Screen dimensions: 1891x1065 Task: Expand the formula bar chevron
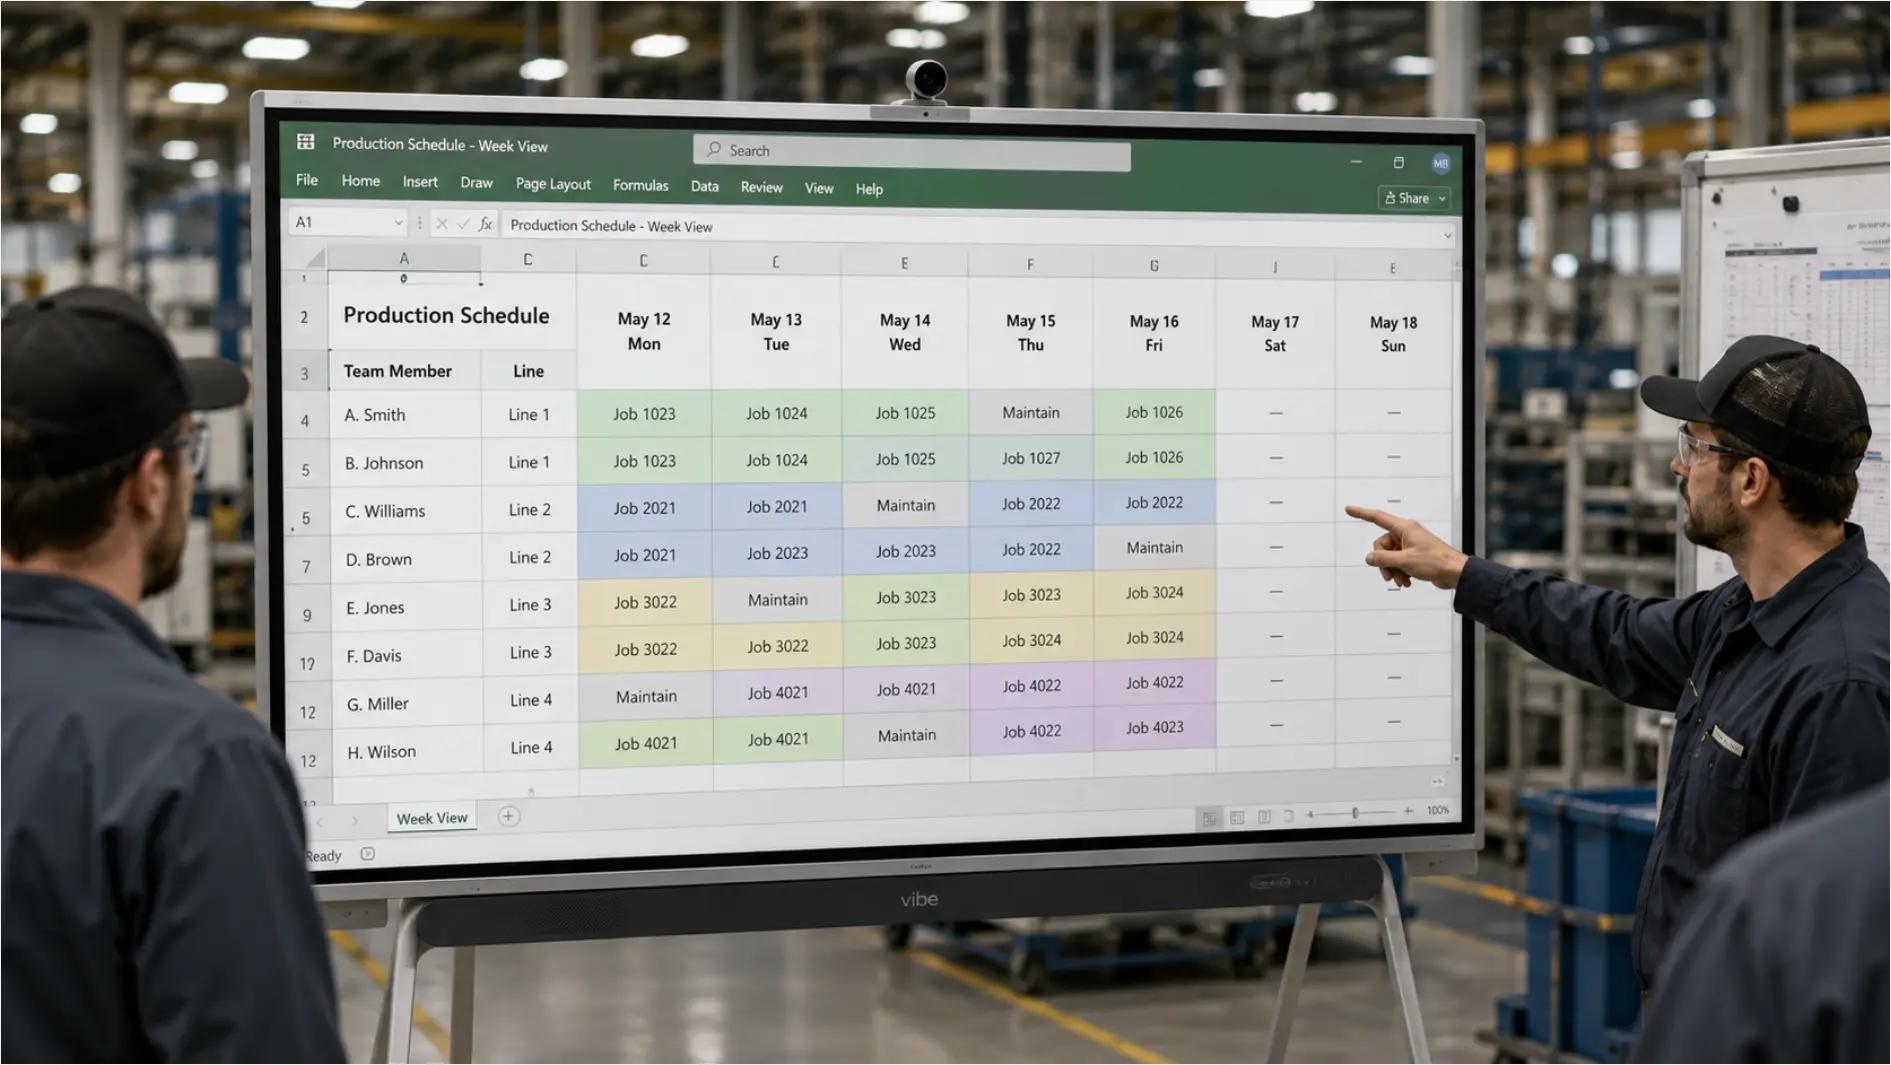pos(1447,236)
